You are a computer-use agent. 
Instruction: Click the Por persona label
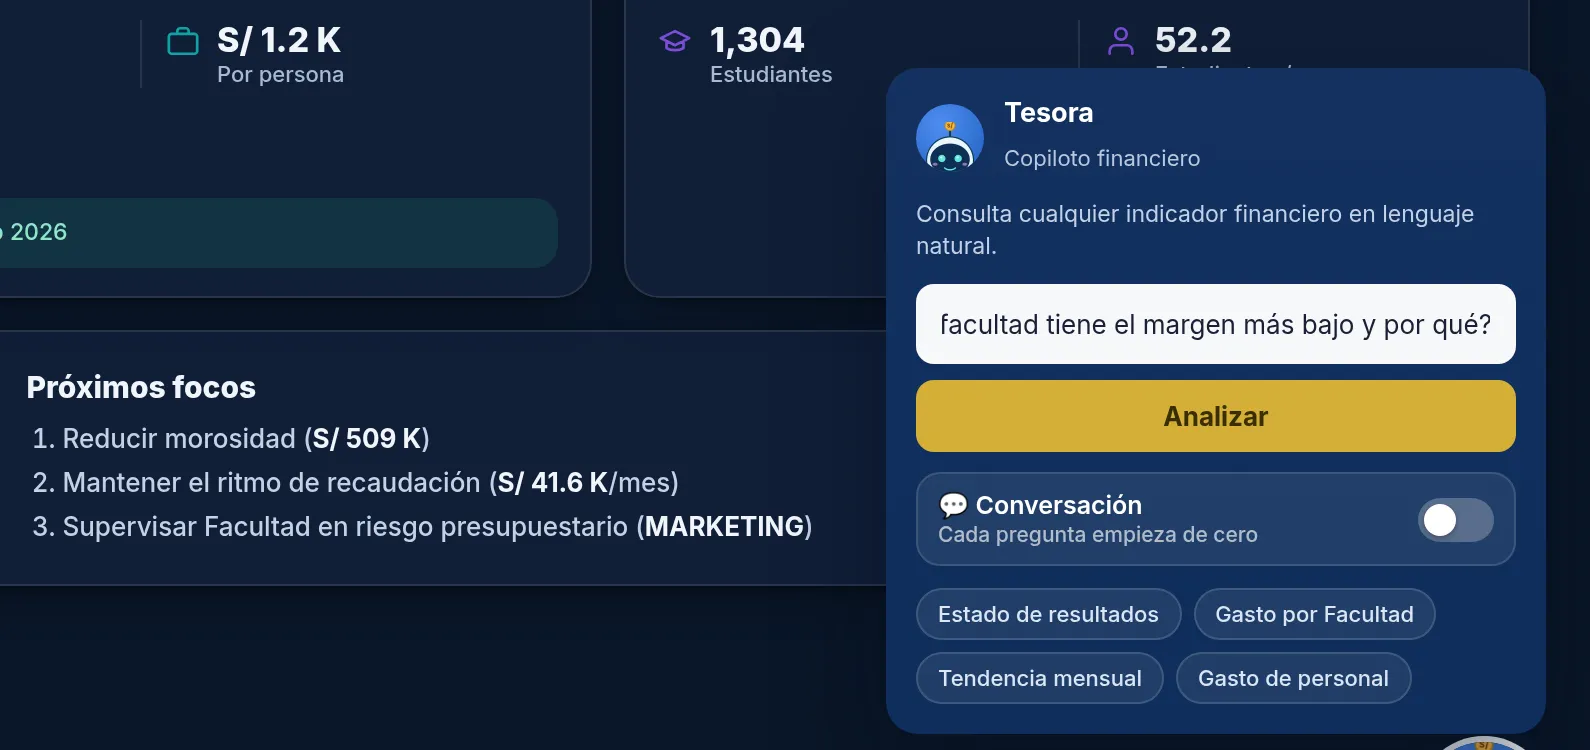[x=280, y=74]
